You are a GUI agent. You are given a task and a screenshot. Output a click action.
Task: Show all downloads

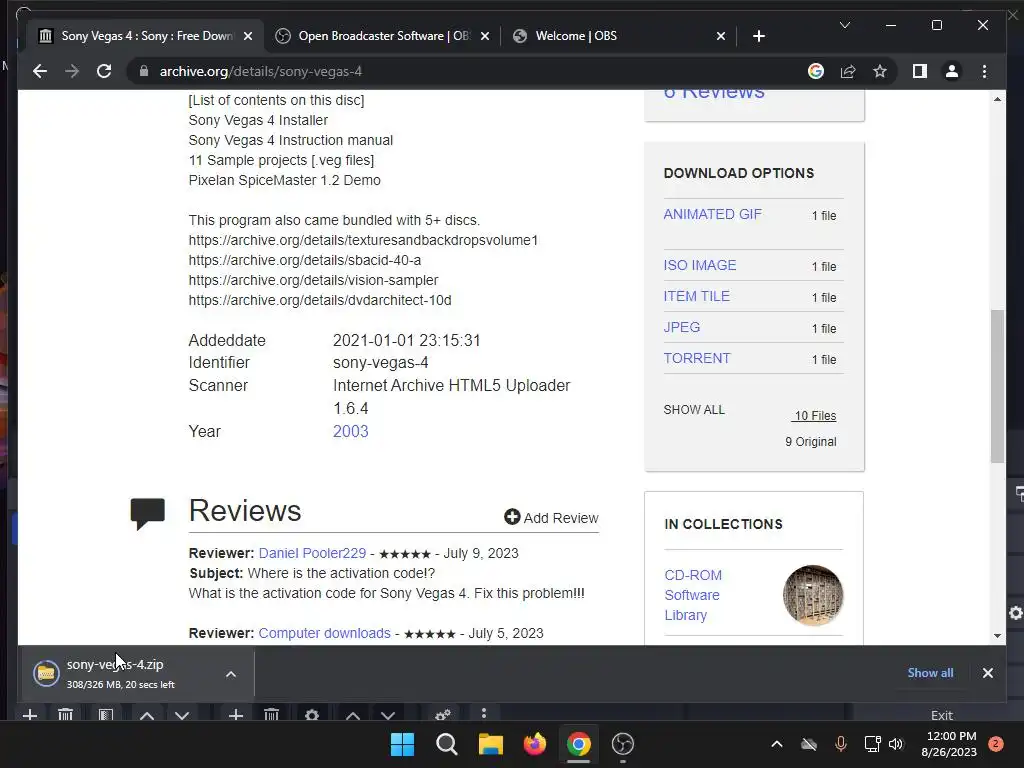[930, 673]
